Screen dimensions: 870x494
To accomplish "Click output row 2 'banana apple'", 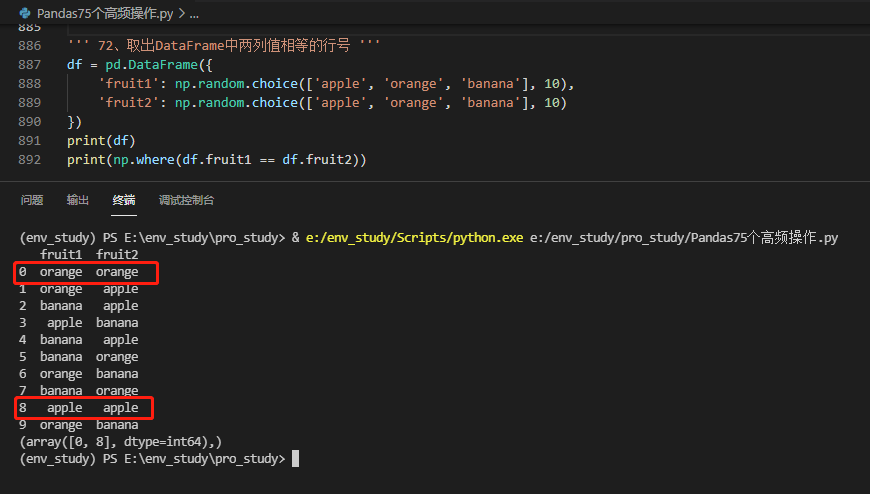I will pyautogui.click(x=78, y=306).
